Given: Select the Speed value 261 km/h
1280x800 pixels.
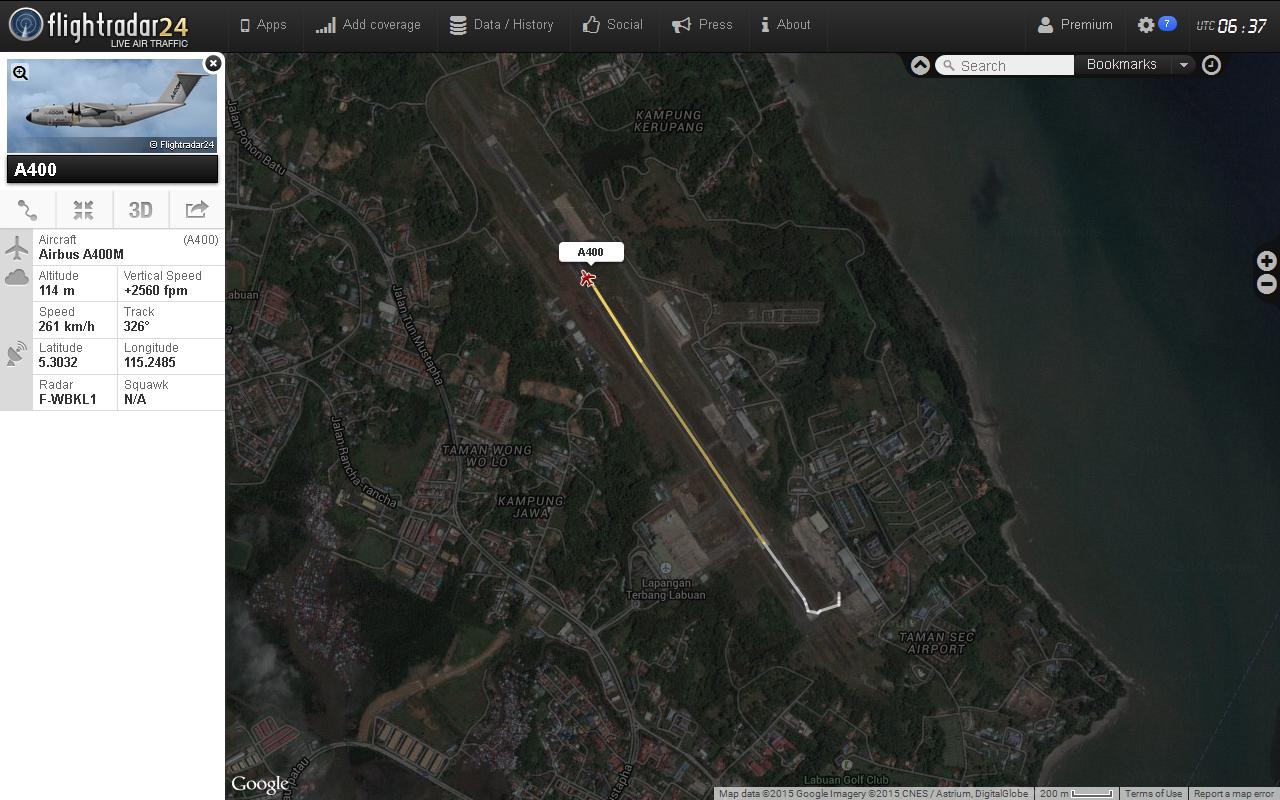Looking at the screenshot, I should 67,327.
